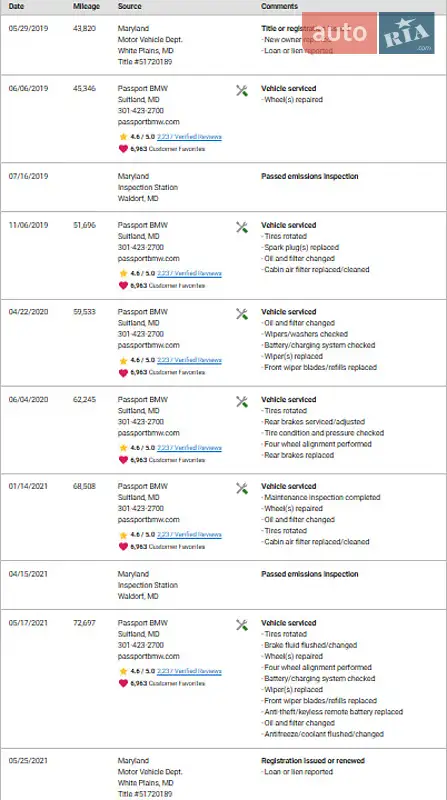Click the Date column header
This screenshot has height=800, width=447.
16,6
